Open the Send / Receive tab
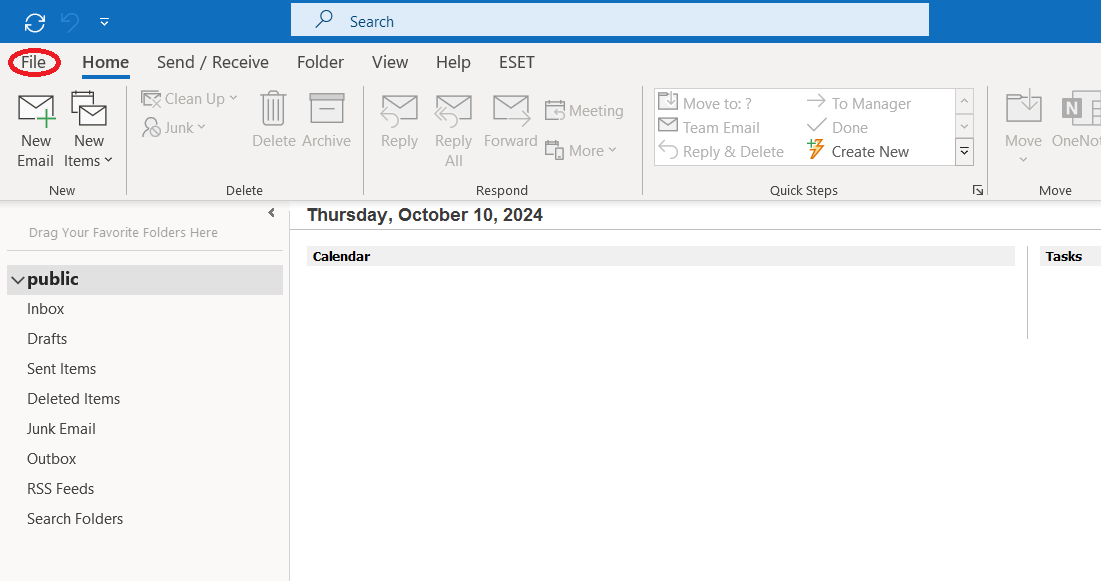 pyautogui.click(x=213, y=63)
